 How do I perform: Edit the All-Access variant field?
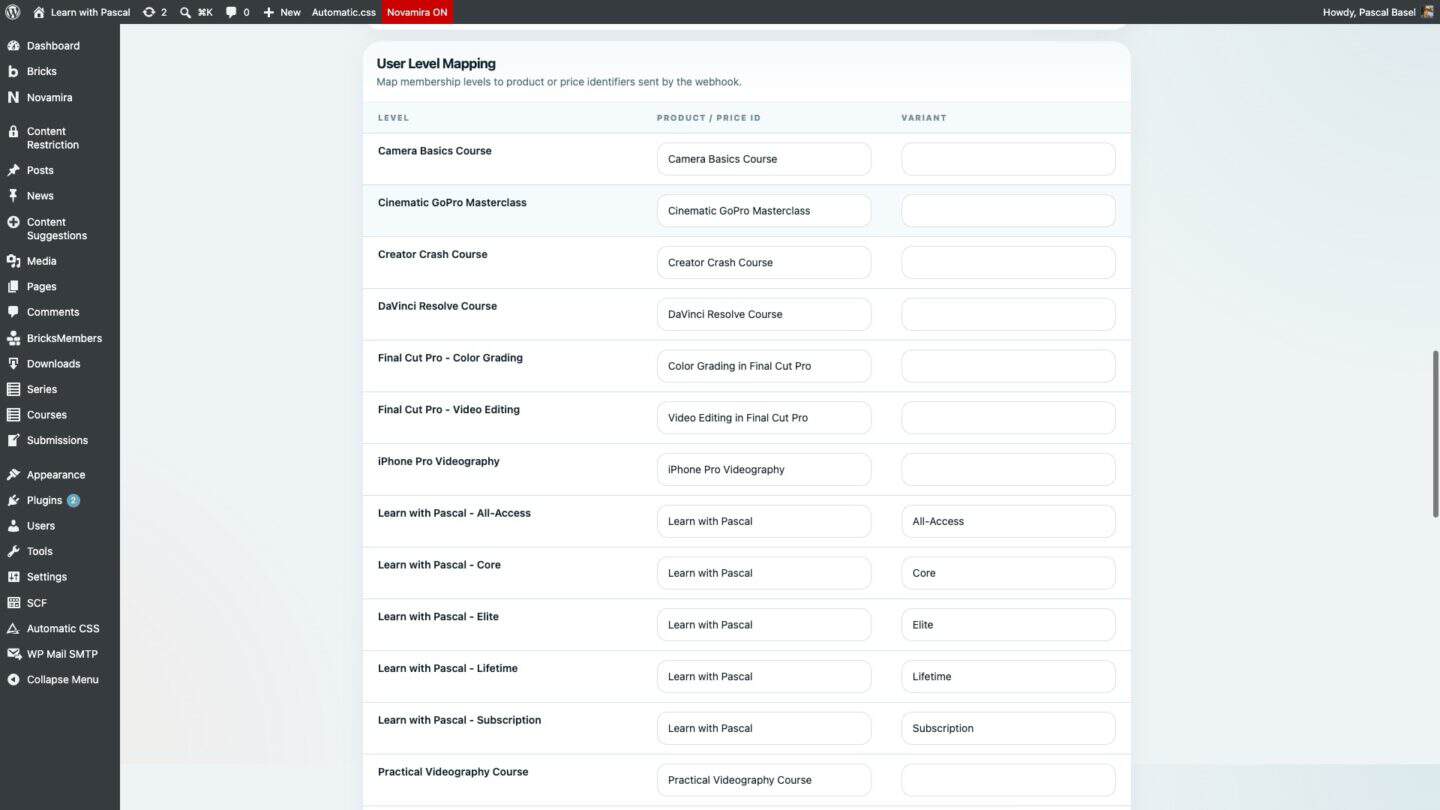click(1008, 521)
